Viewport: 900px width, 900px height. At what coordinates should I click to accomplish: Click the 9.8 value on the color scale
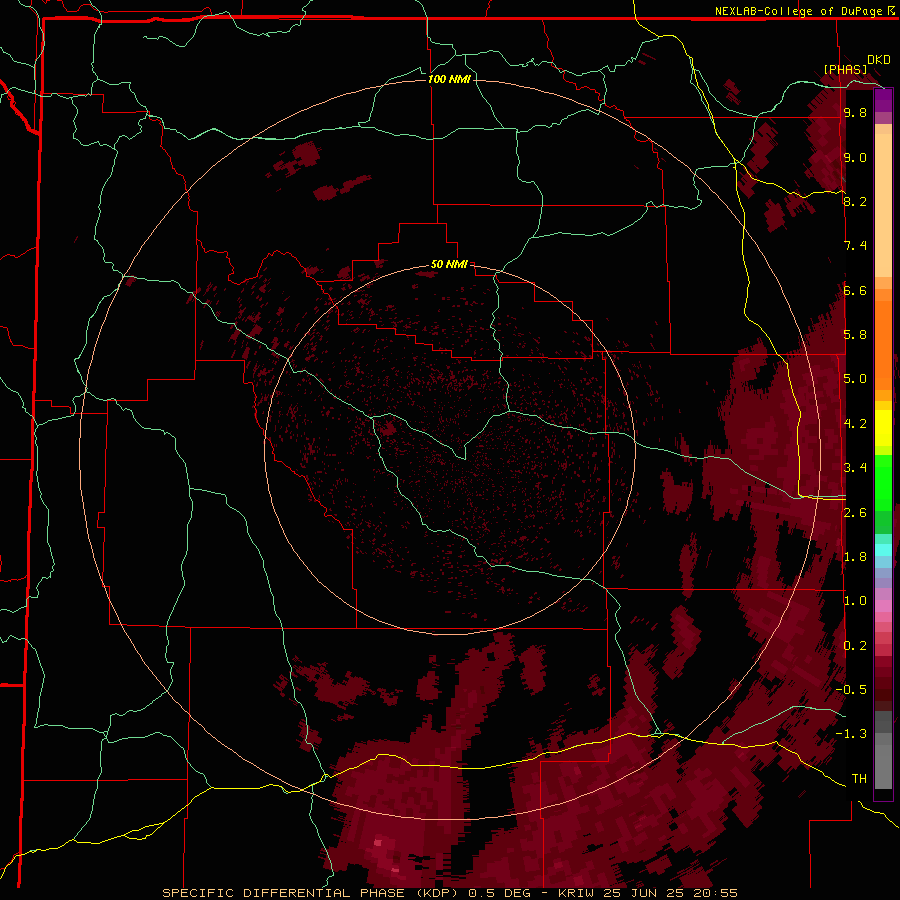pos(855,112)
